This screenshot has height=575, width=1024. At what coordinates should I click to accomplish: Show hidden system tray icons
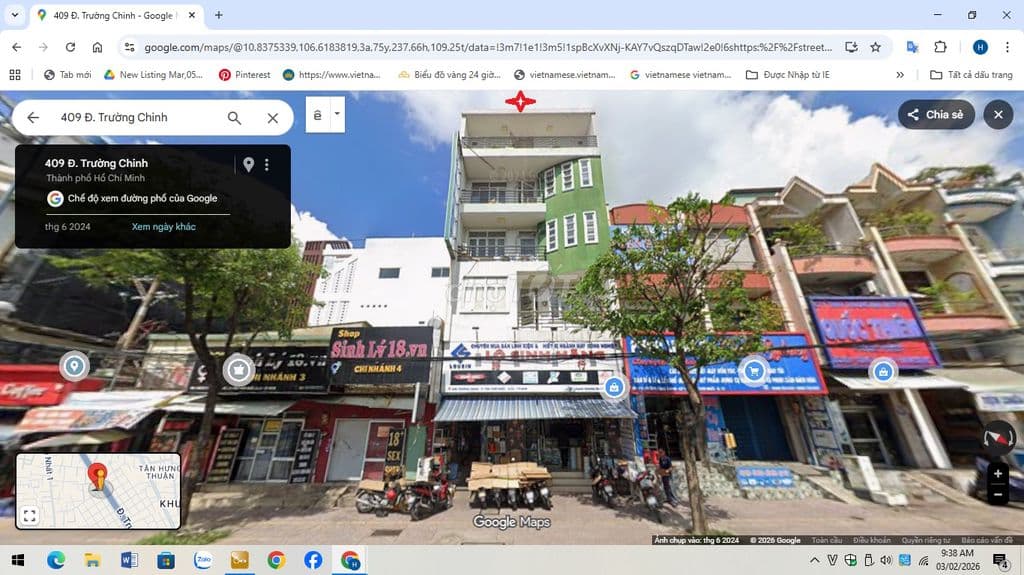click(815, 560)
